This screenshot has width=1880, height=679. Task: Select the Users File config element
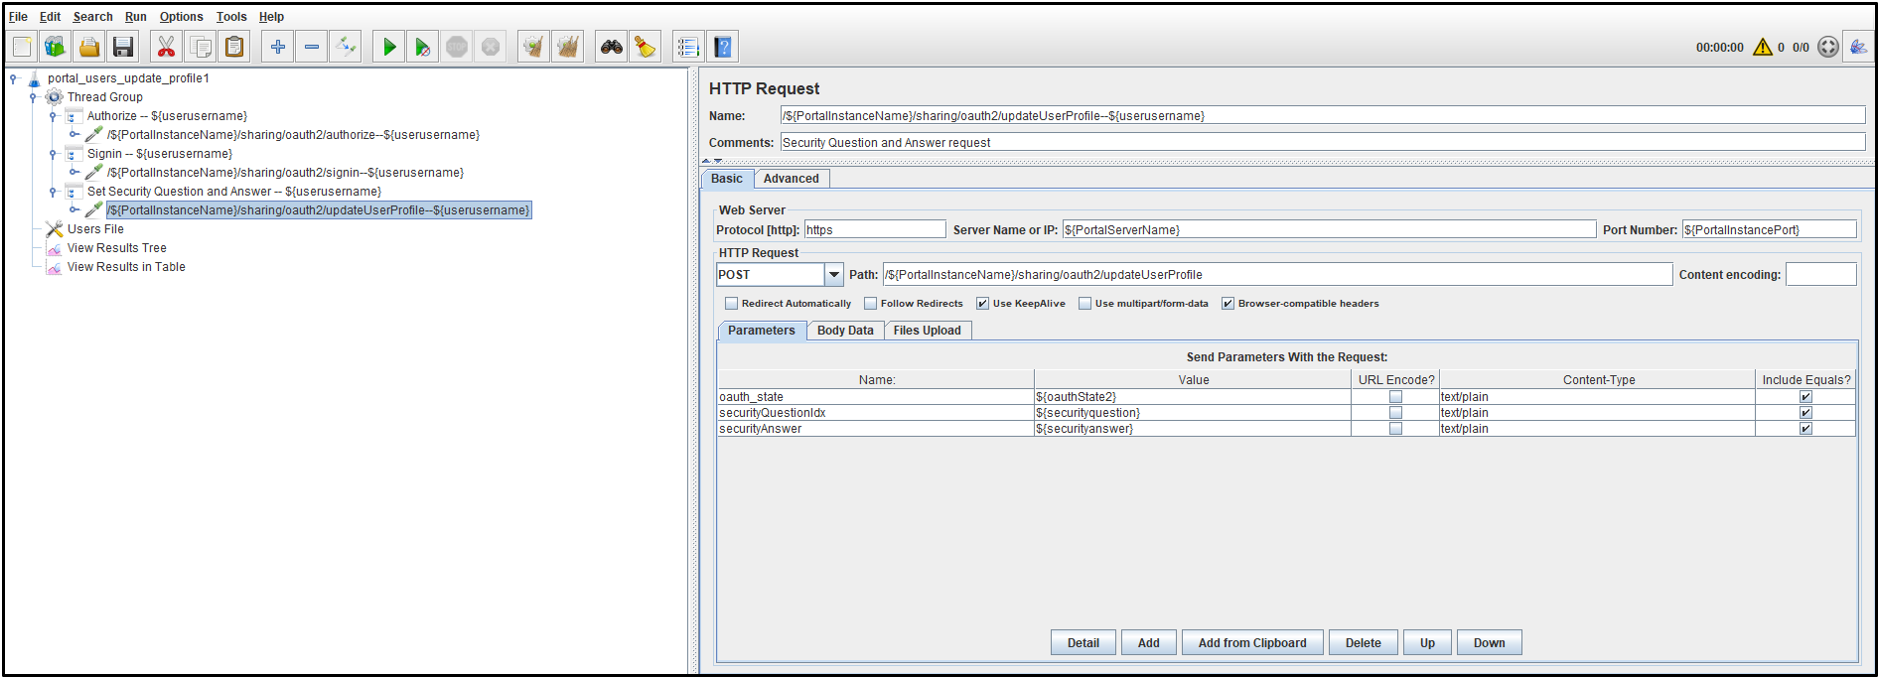95,229
